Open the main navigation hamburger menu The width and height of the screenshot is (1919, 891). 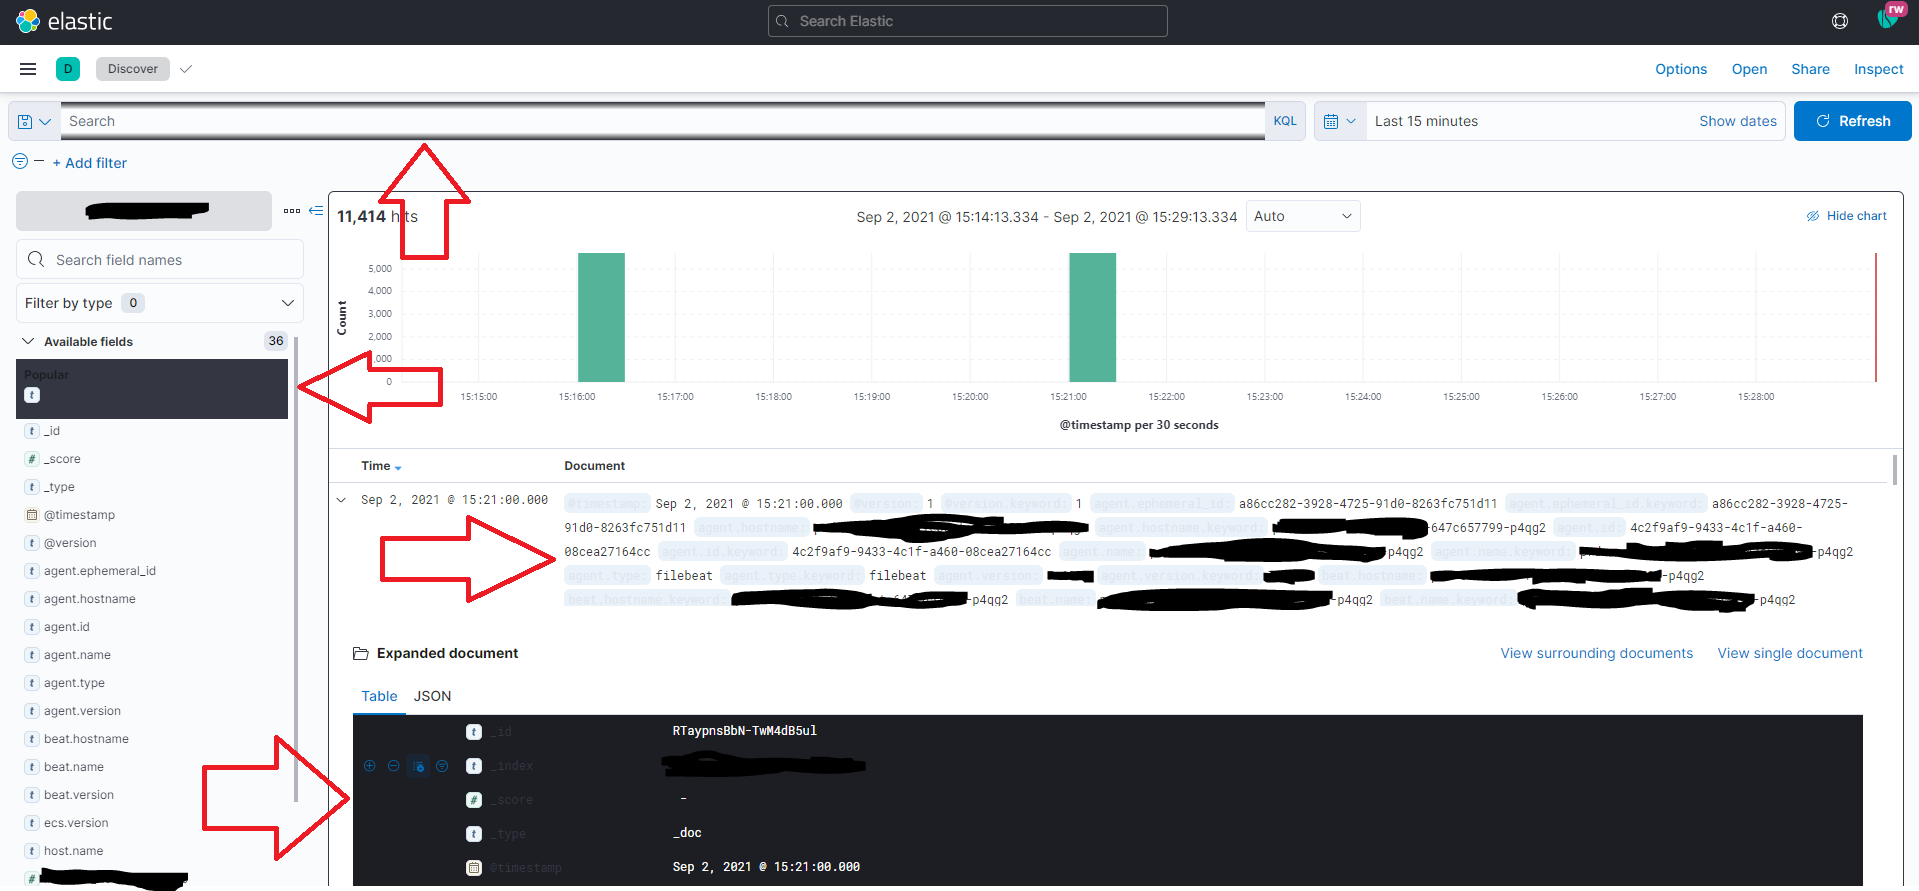click(28, 69)
